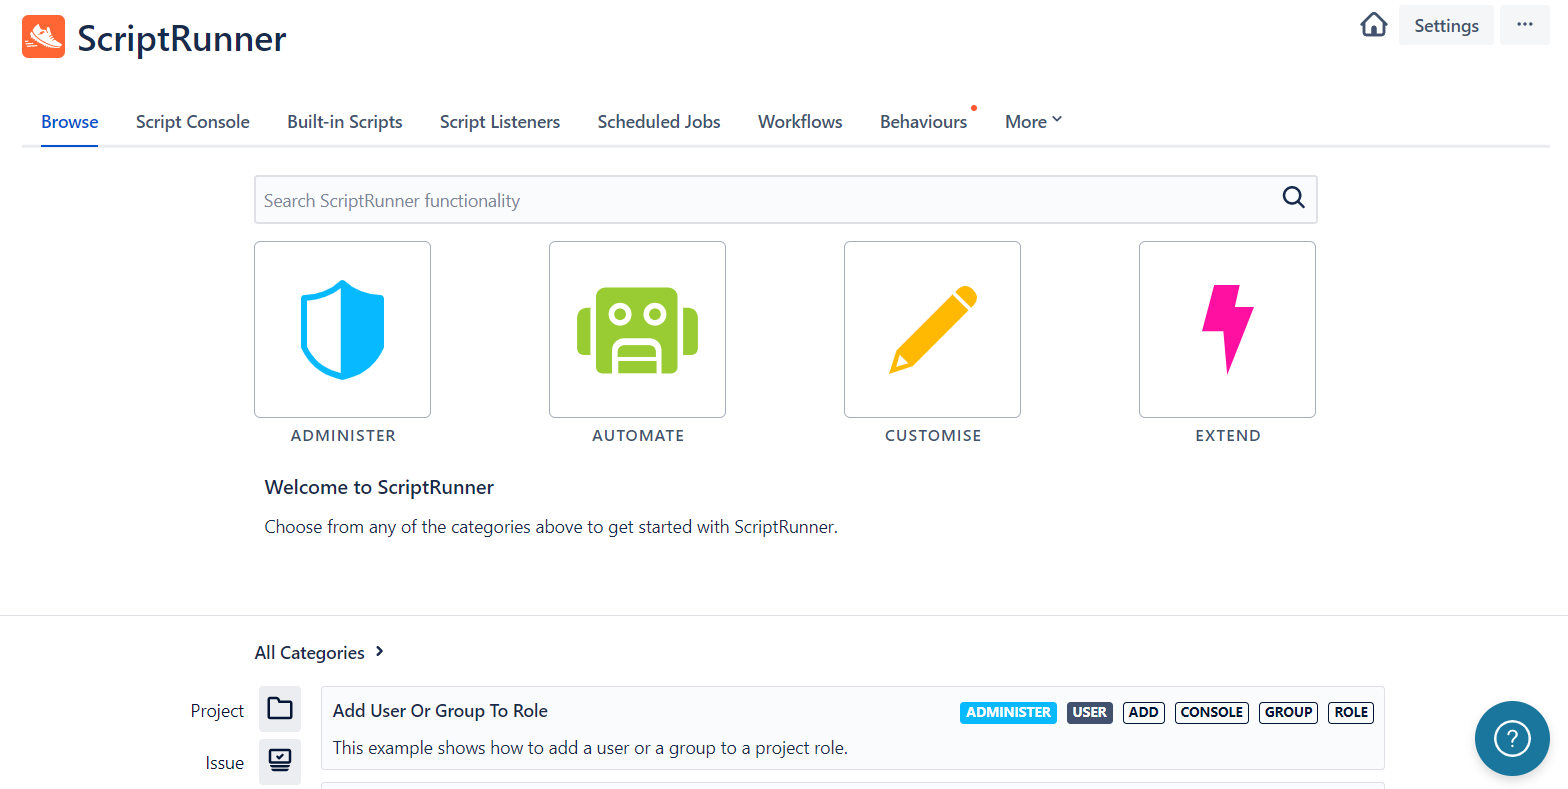Click the search magnifier icon
The height and width of the screenshot is (789, 1568).
pos(1293,198)
